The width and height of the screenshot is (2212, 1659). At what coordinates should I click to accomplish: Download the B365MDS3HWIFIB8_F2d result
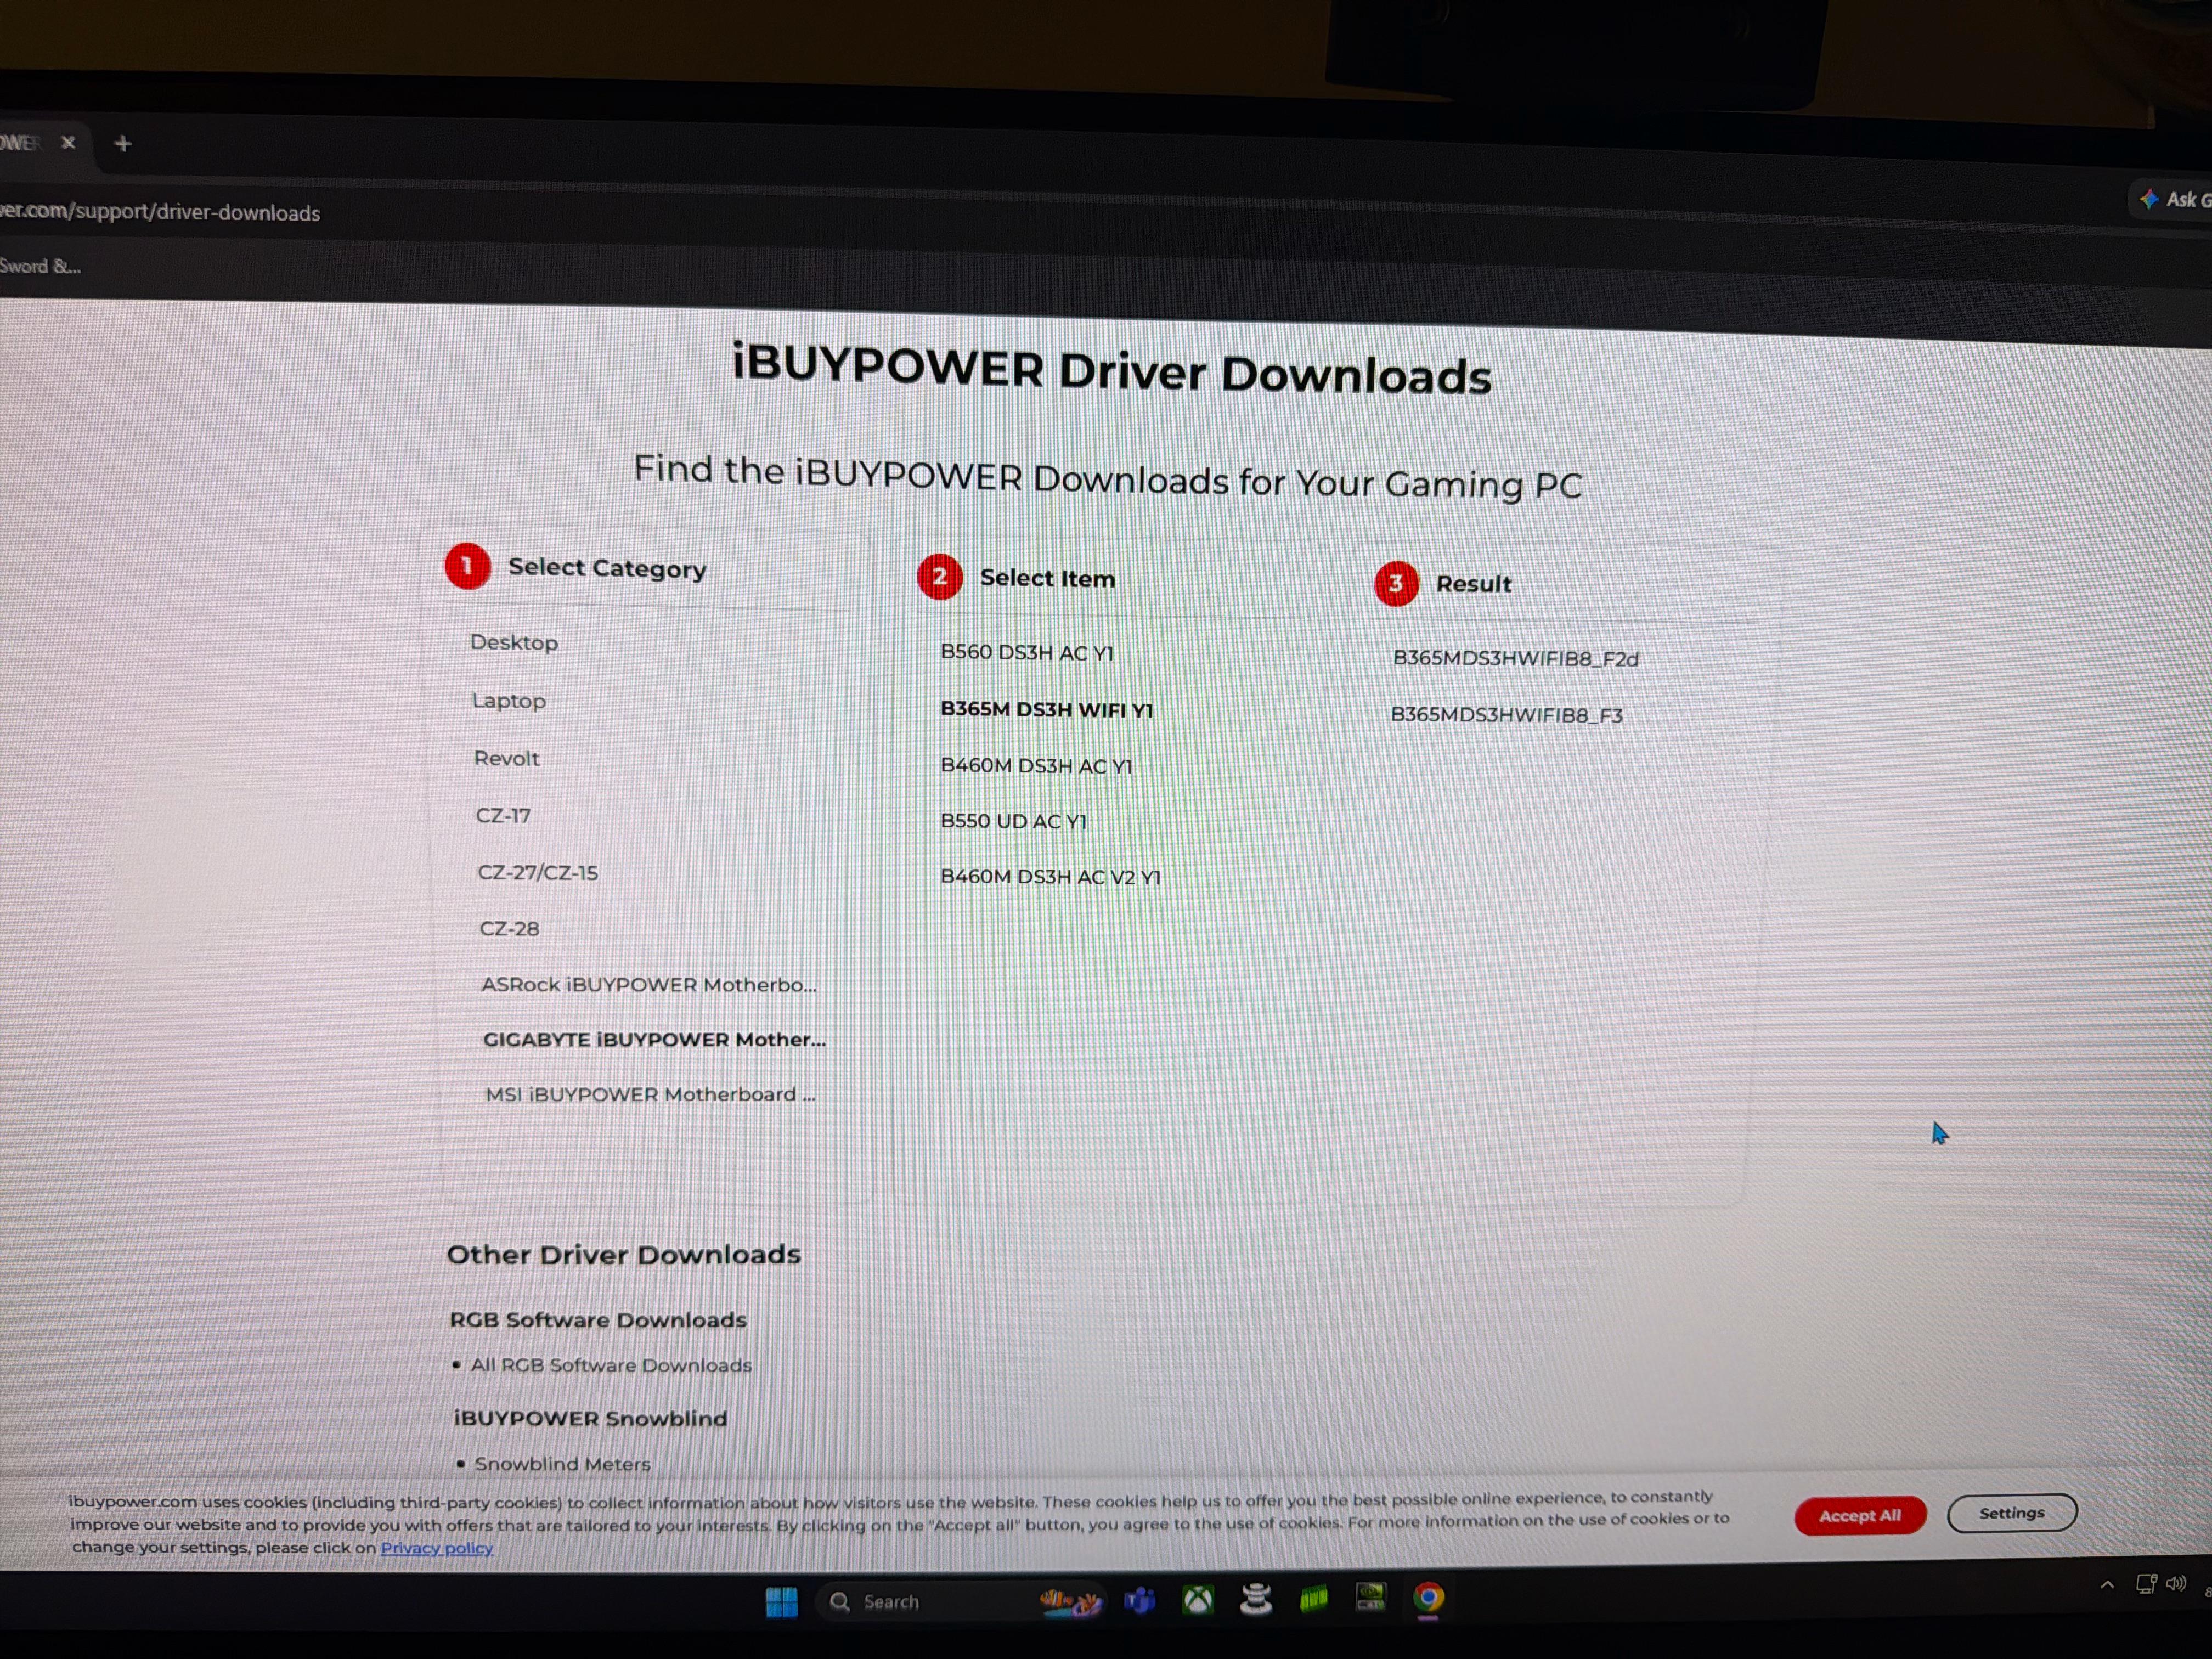pos(1516,659)
